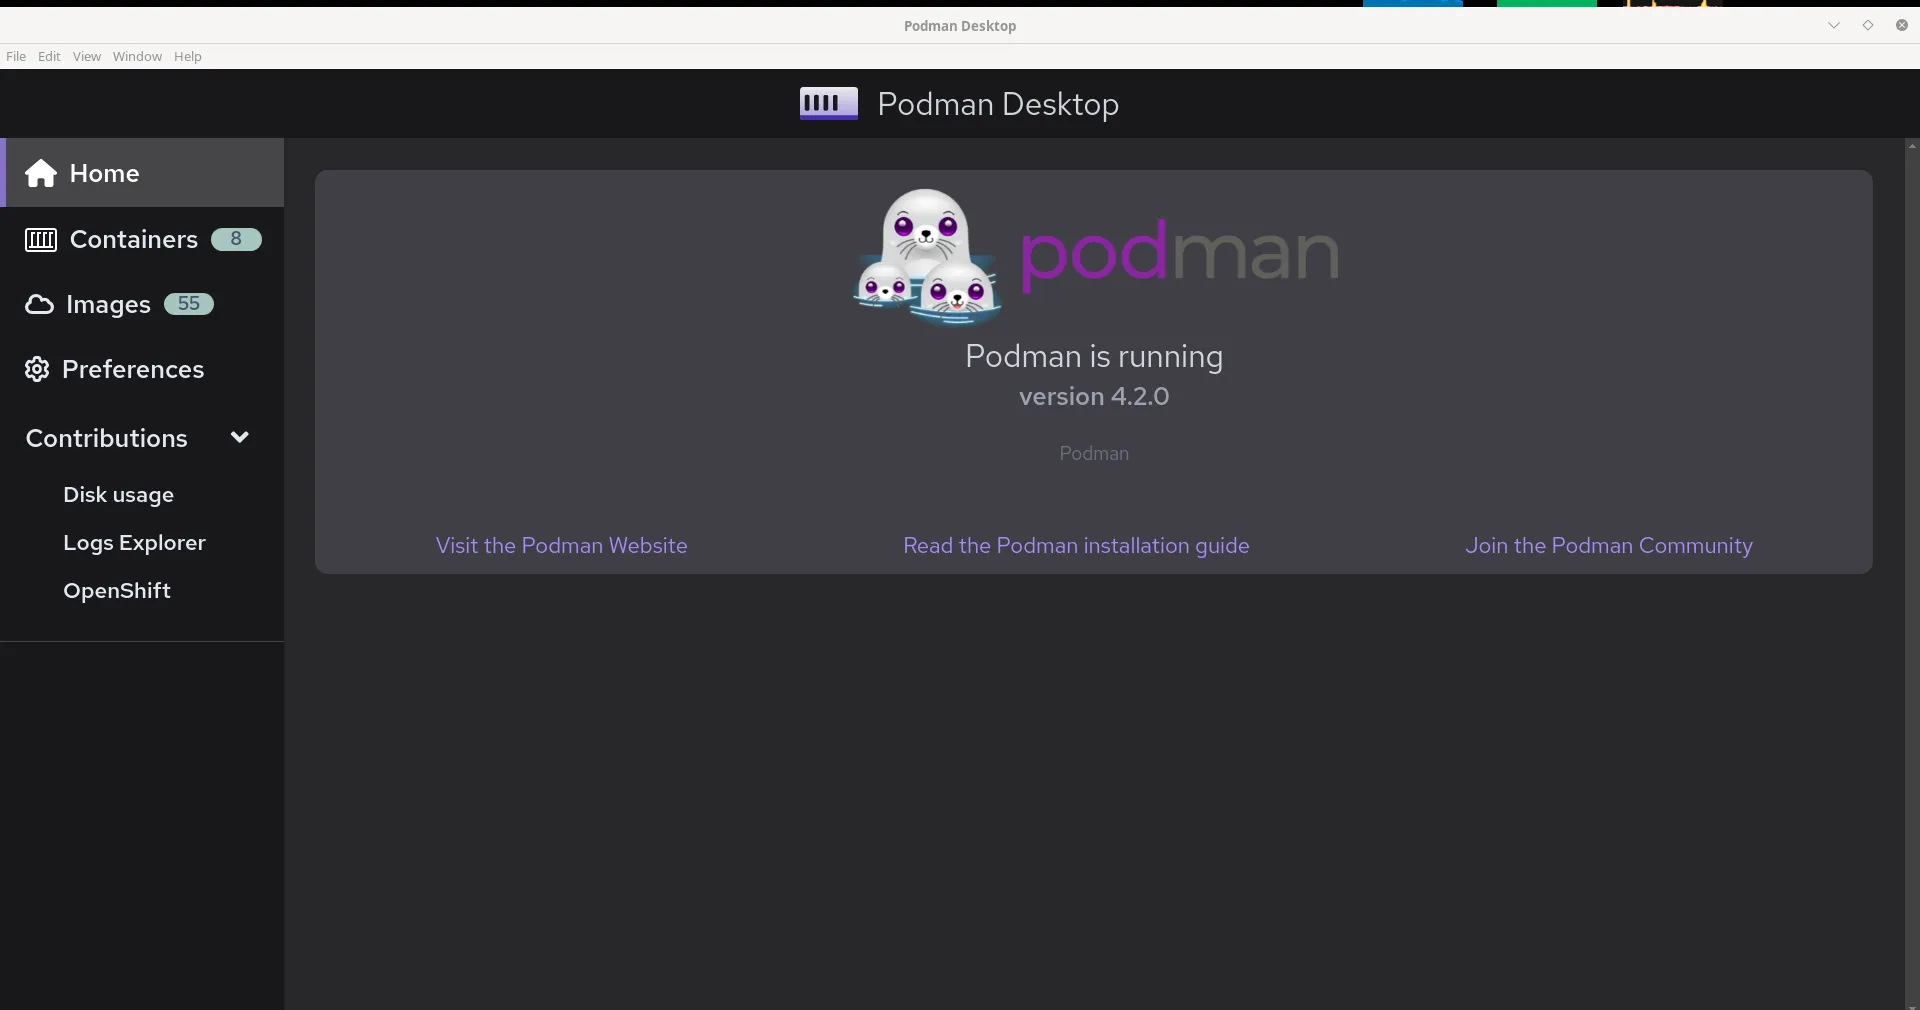Viewport: 1920px width, 1010px height.
Task: Read the Podman installation guide
Action: point(1075,546)
